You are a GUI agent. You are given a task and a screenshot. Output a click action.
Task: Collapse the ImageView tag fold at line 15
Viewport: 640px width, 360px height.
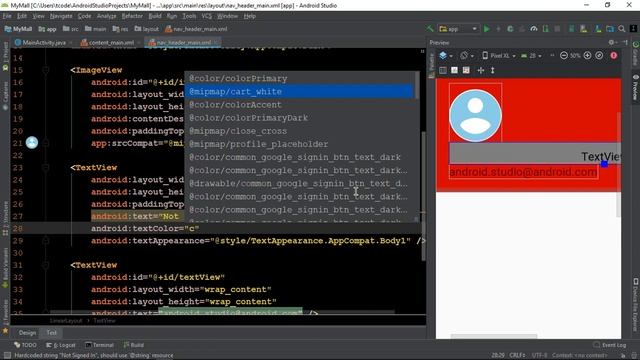(46, 70)
